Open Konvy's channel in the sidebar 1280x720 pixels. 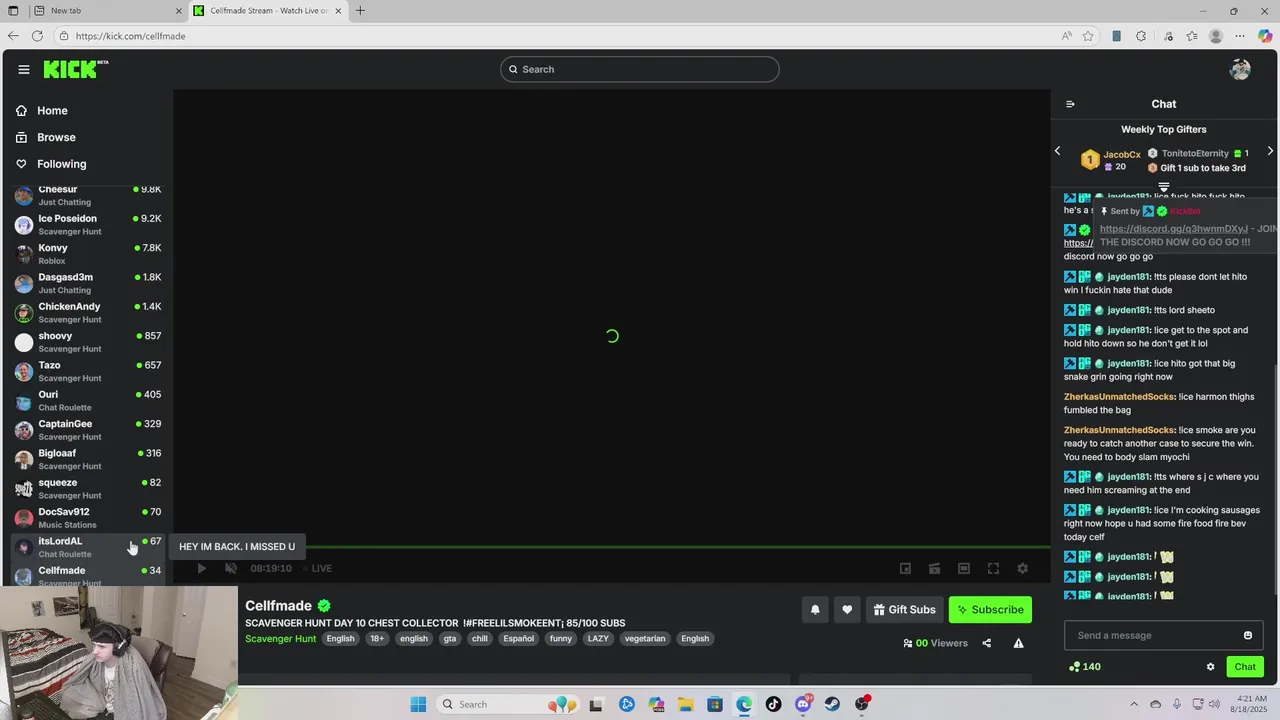[x=88, y=254]
